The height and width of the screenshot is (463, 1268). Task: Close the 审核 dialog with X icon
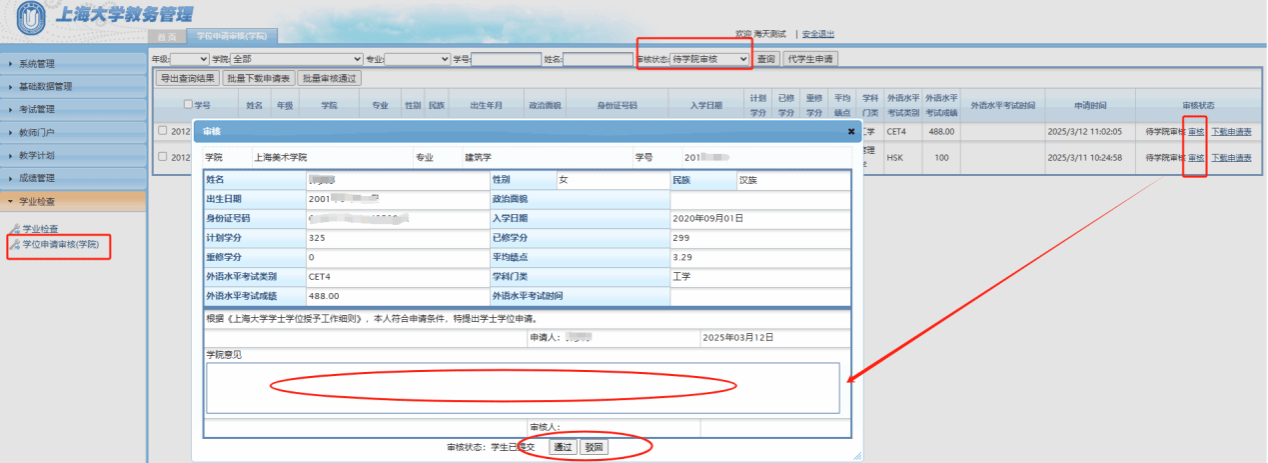point(851,131)
